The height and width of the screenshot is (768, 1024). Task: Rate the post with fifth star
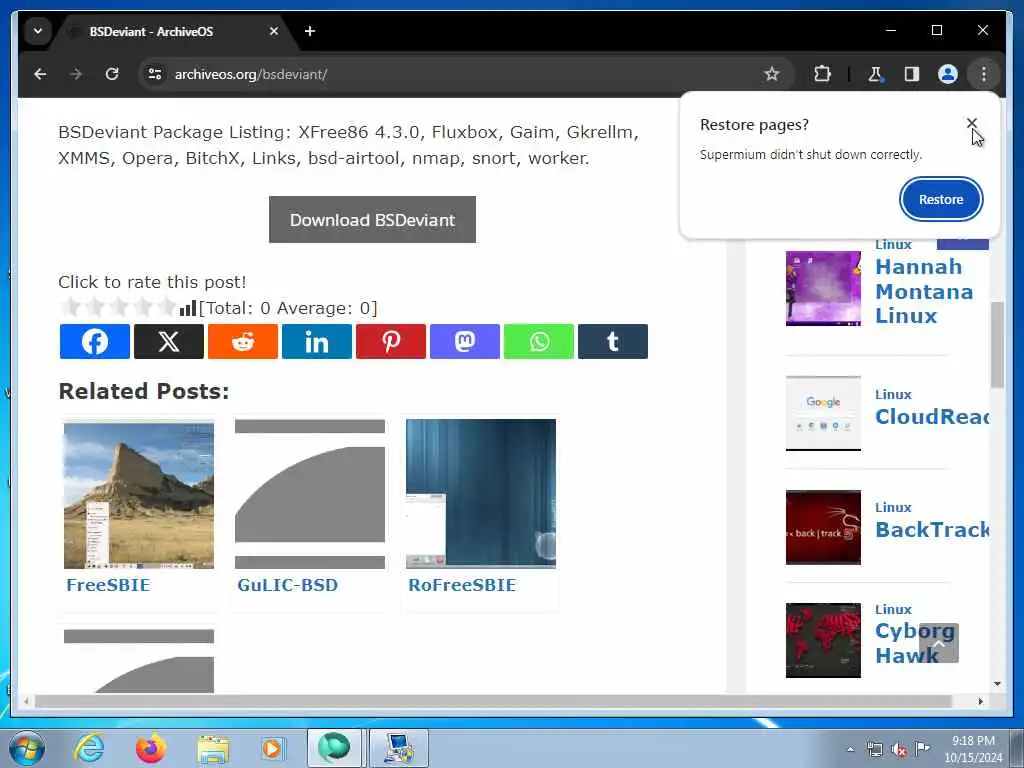[x=167, y=306]
